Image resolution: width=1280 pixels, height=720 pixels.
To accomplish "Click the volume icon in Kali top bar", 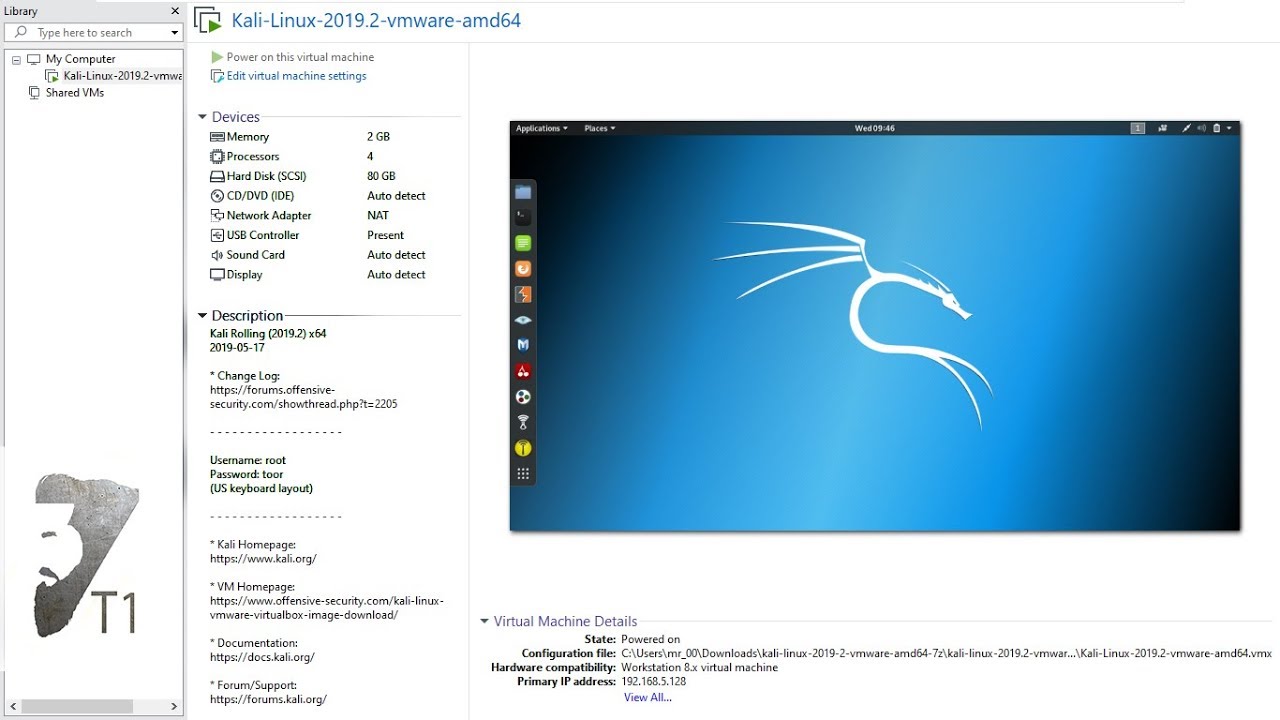I will (x=1202, y=128).
